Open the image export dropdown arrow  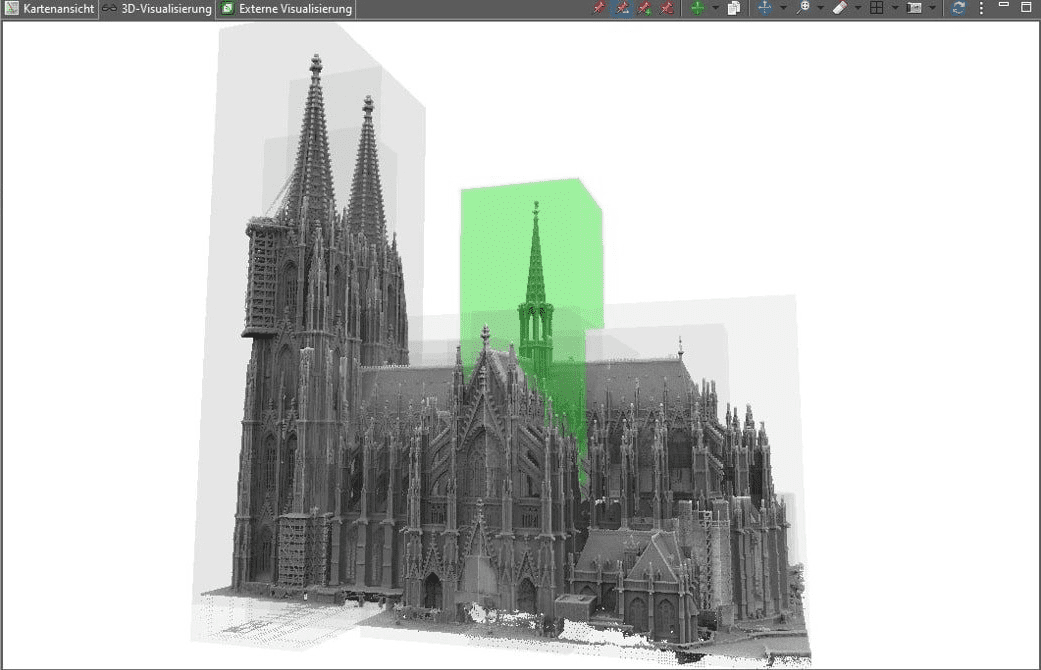click(932, 8)
